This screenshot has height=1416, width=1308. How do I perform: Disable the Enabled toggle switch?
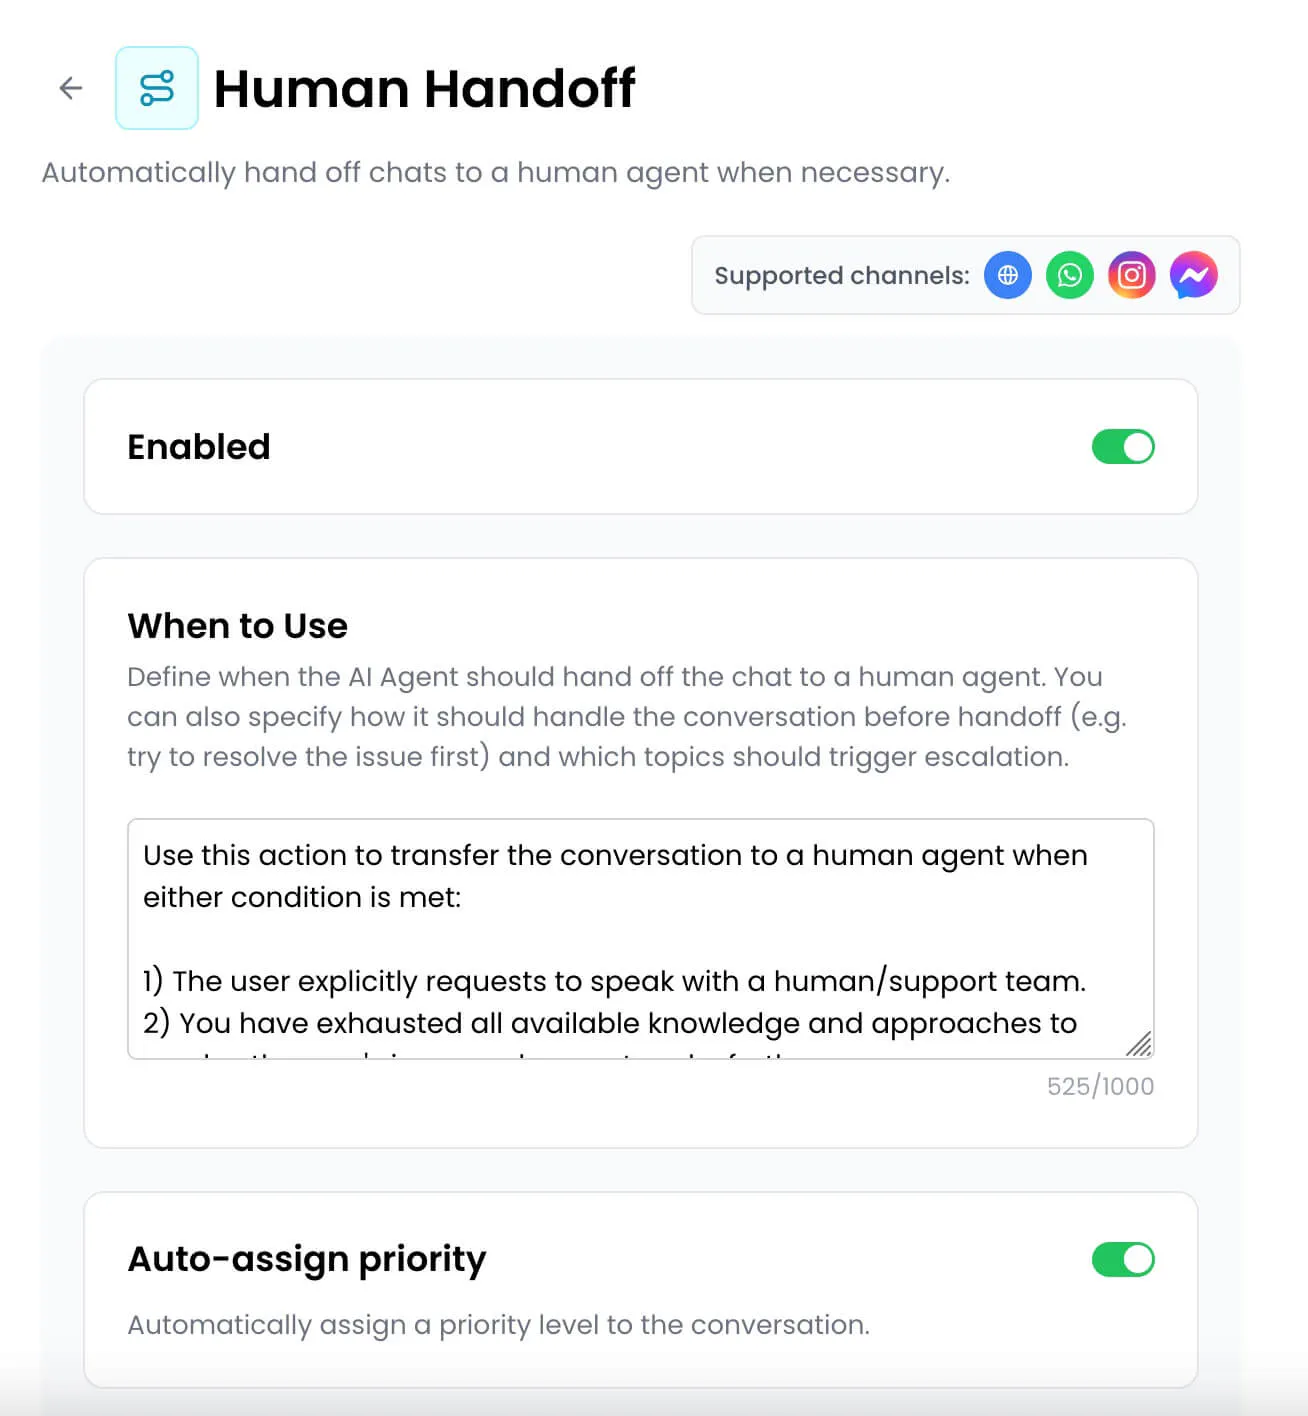click(1123, 447)
